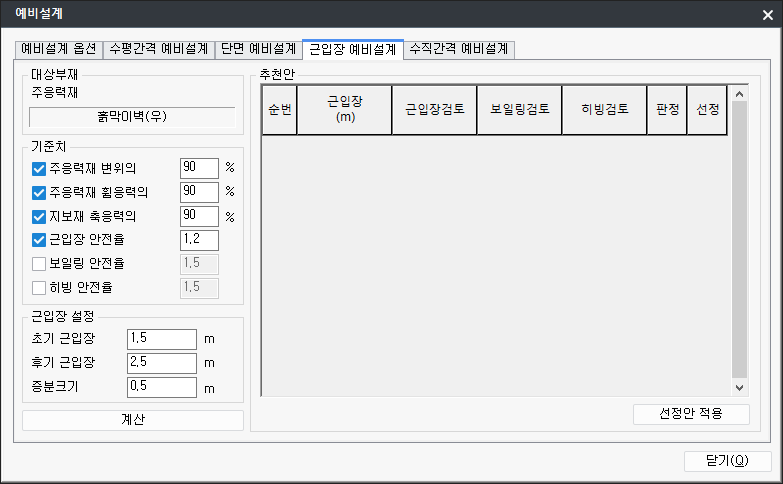This screenshot has height=484, width=783.
Task: Enable the 히빙 안전율 checkbox
Action: 40,288
